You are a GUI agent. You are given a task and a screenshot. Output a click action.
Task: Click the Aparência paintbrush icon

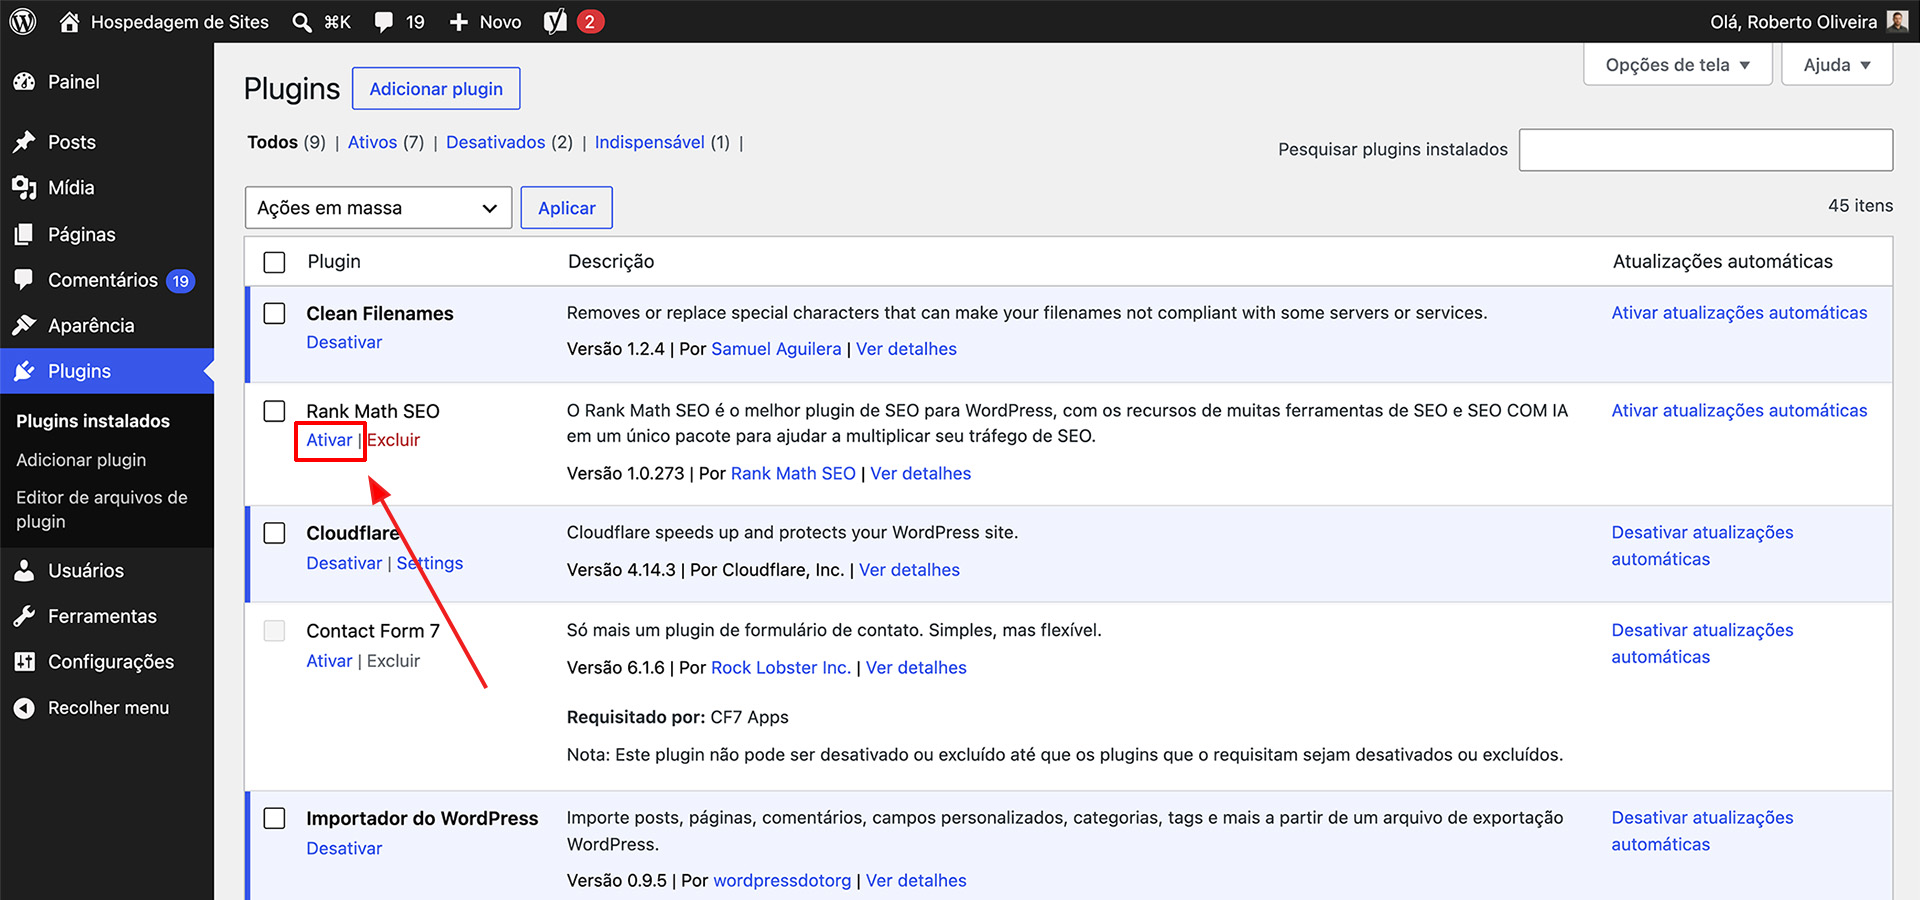coord(24,325)
